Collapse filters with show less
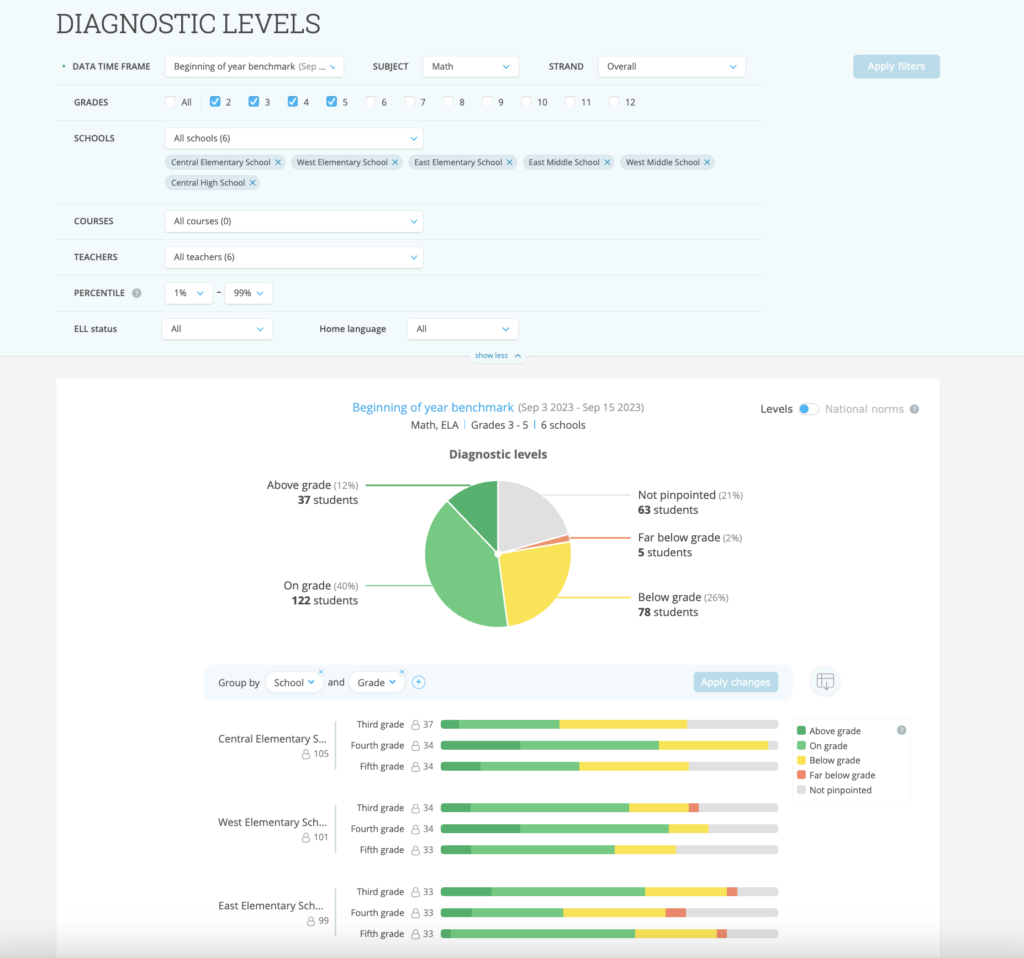Viewport: 1024px width, 958px height. (x=492, y=355)
